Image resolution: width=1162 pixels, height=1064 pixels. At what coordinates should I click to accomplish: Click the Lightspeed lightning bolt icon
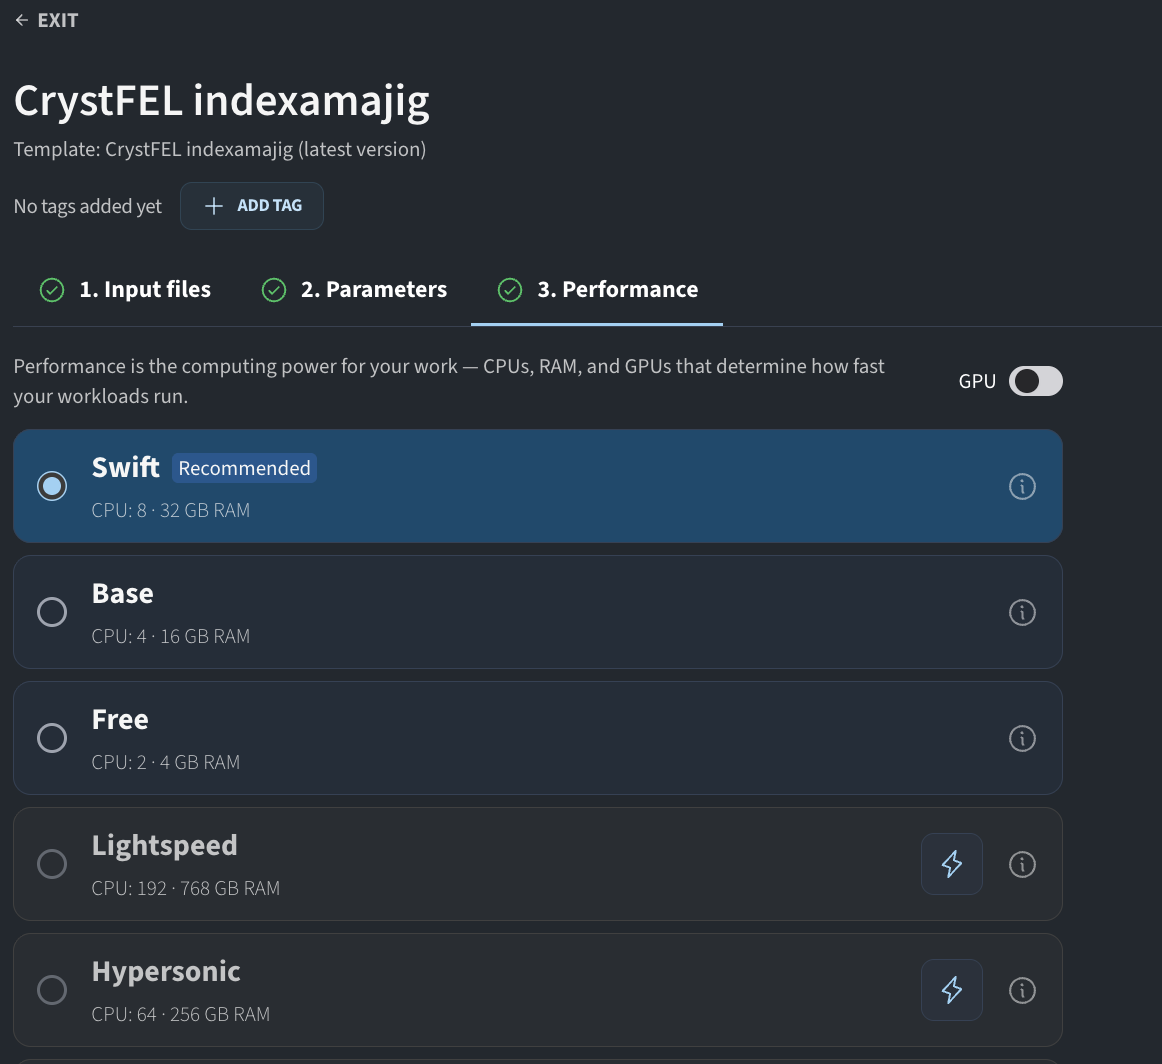click(x=952, y=864)
